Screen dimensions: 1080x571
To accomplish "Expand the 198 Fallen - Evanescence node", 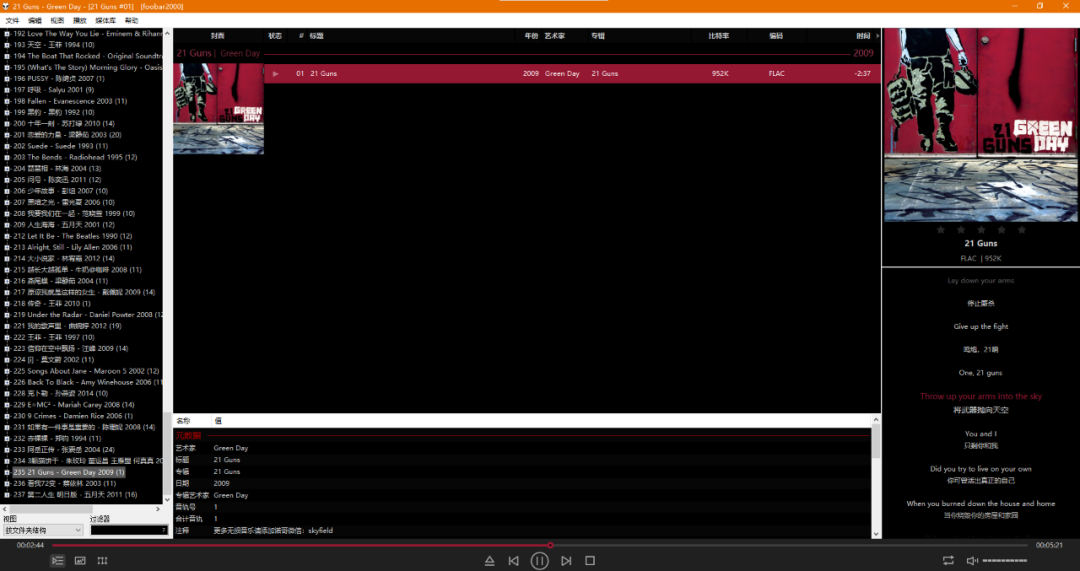I will pos(7,101).
